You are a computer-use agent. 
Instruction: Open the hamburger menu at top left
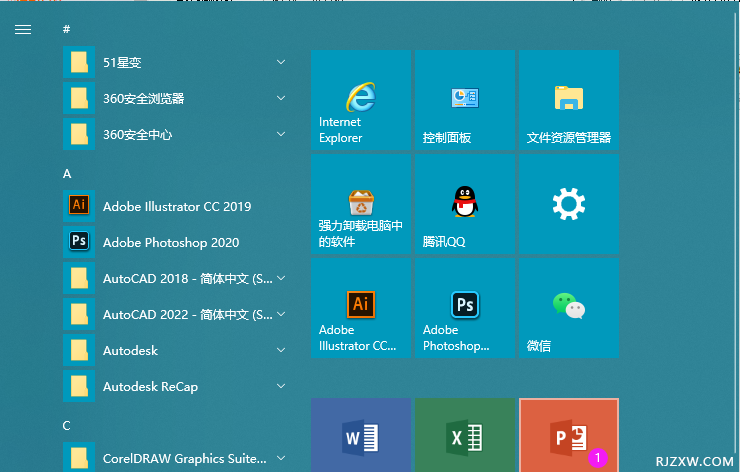[x=23, y=30]
